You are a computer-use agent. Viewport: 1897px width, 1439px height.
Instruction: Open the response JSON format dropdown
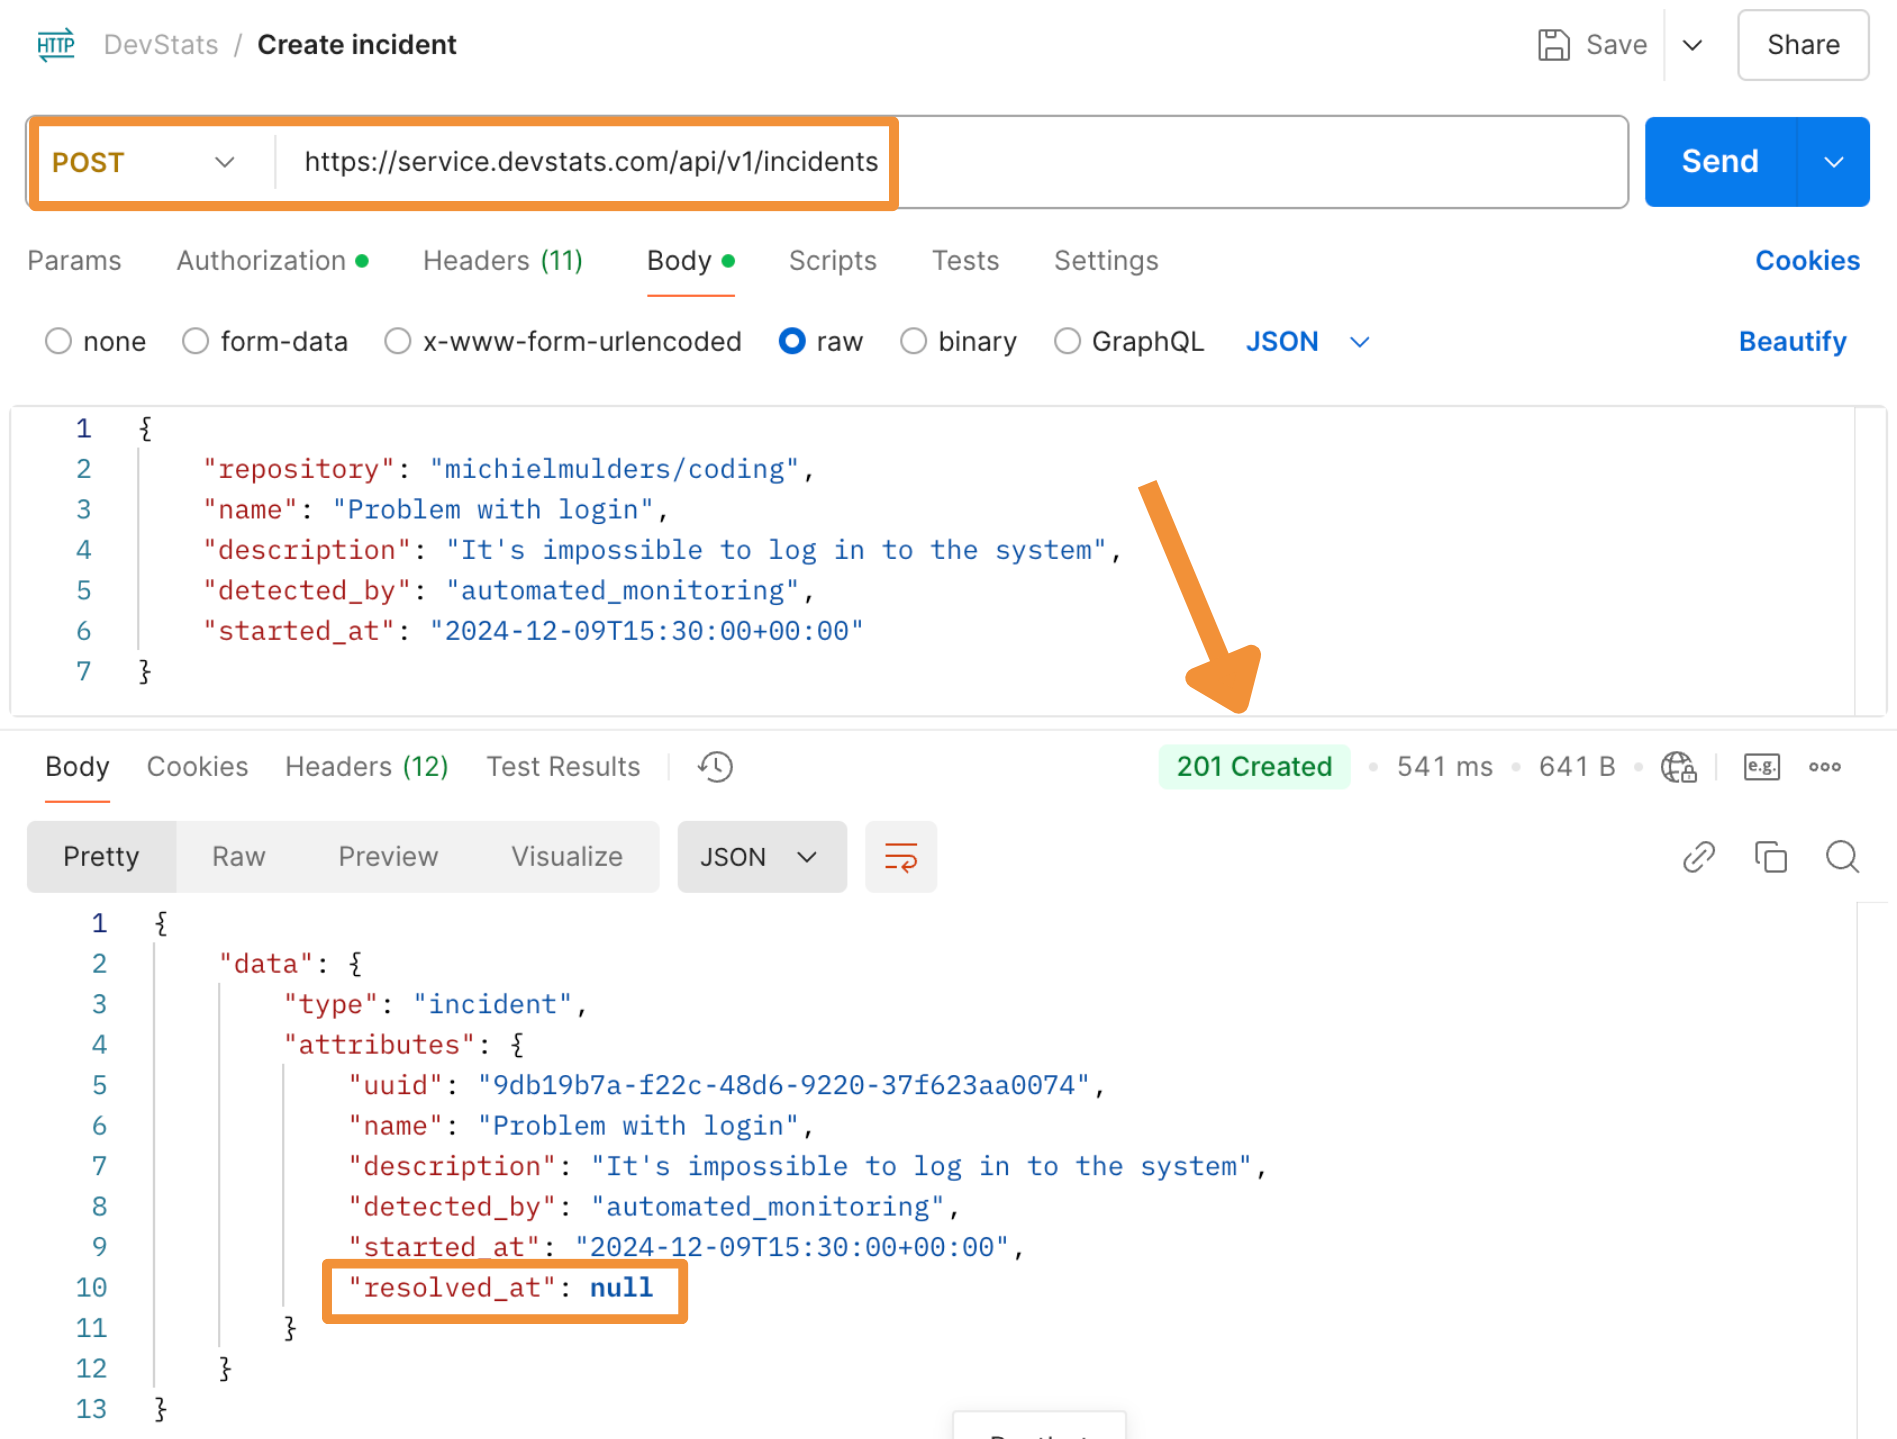pyautogui.click(x=762, y=857)
